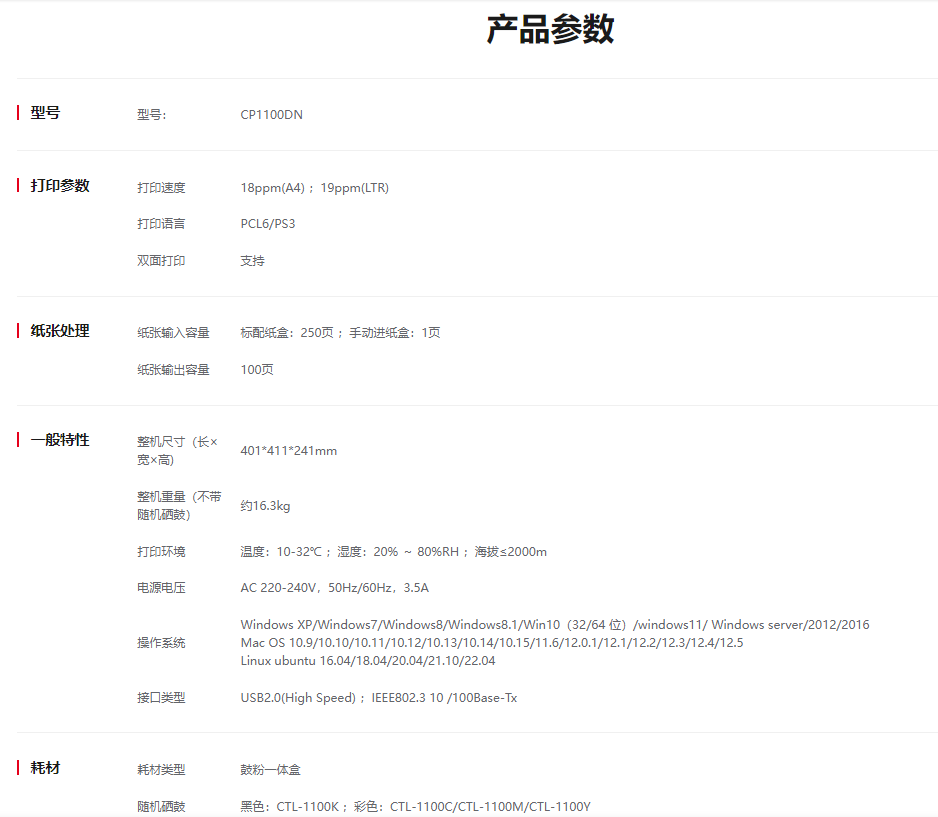Click the PCL6/PS3 print language value

pyautogui.click(x=267, y=224)
